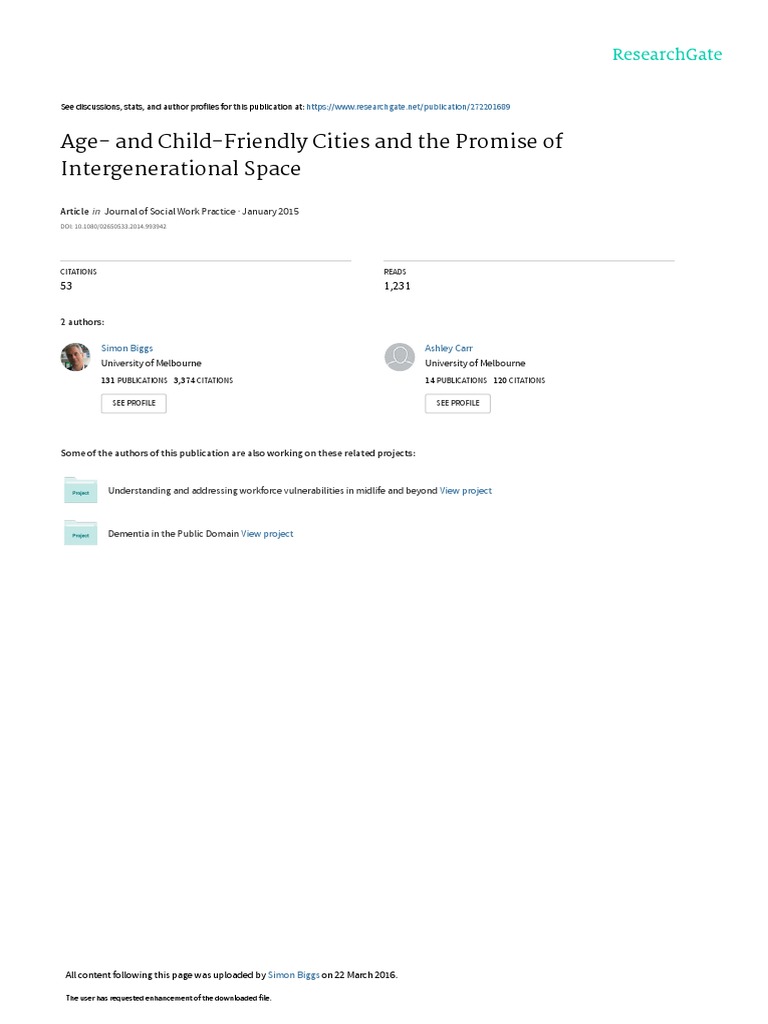768x1024 pixels.
Task: Click project icon beside workforce vulnerabilities
Action: click(x=80, y=490)
